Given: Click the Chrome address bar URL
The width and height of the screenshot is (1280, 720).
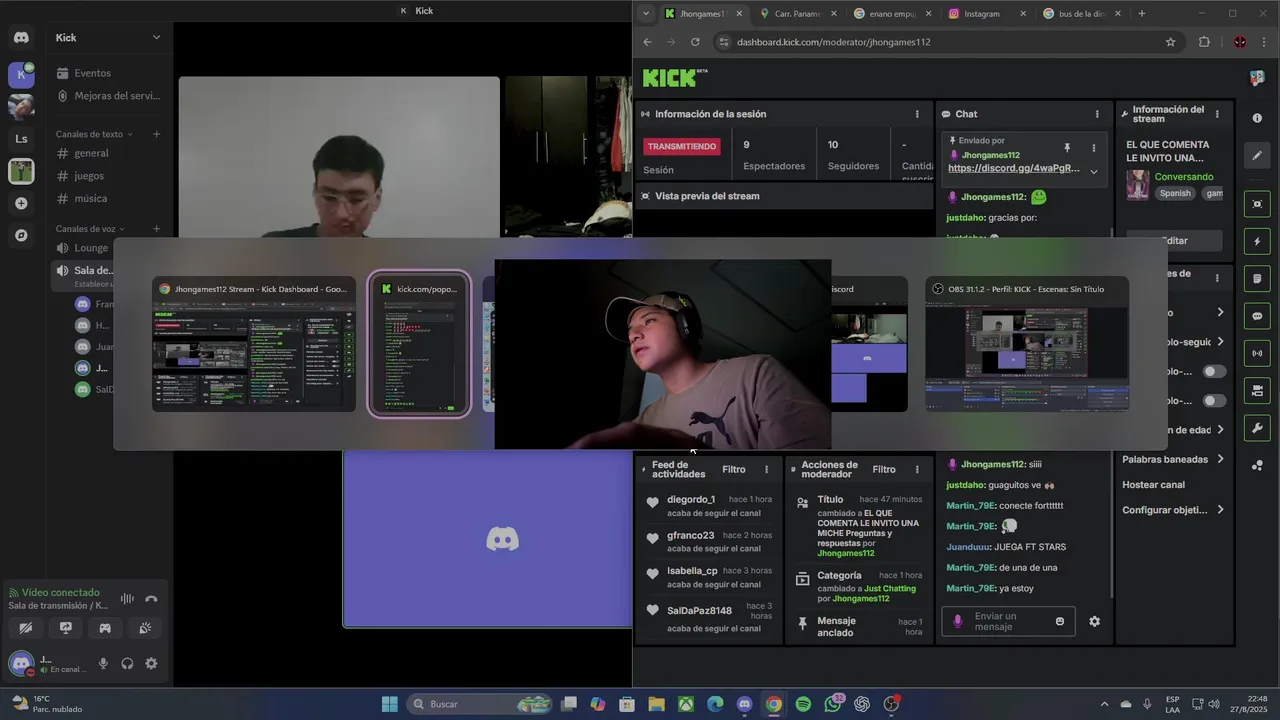Looking at the screenshot, I should tap(833, 42).
